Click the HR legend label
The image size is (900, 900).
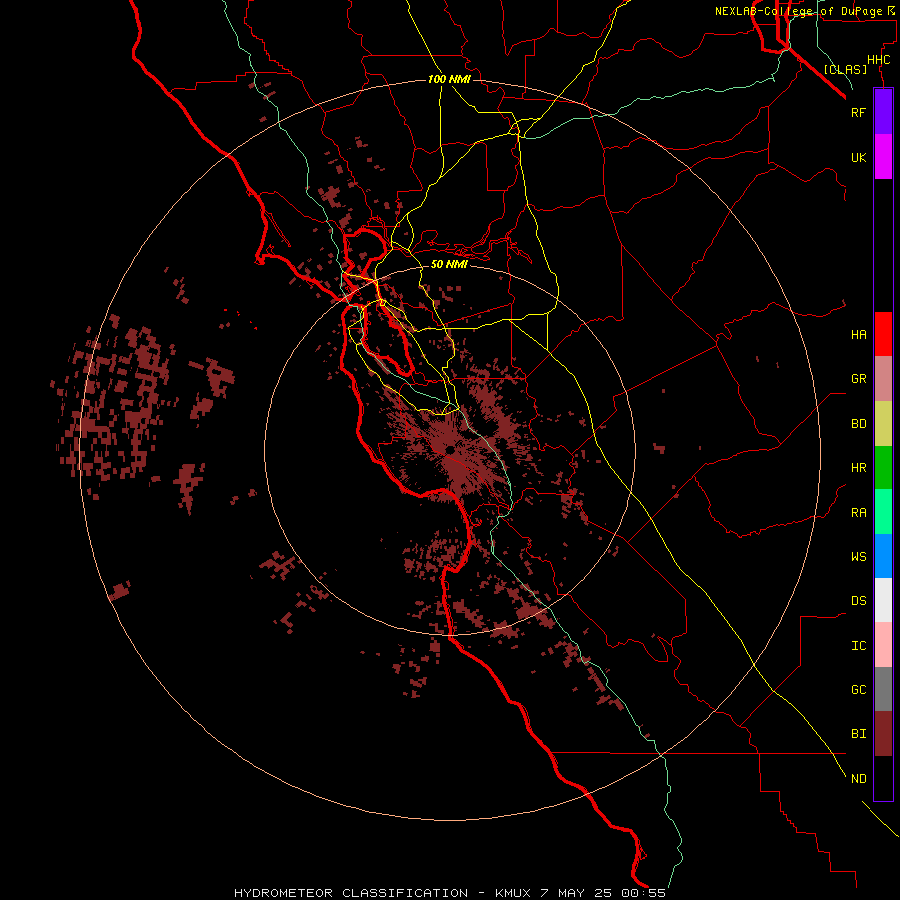pyautogui.click(x=858, y=468)
